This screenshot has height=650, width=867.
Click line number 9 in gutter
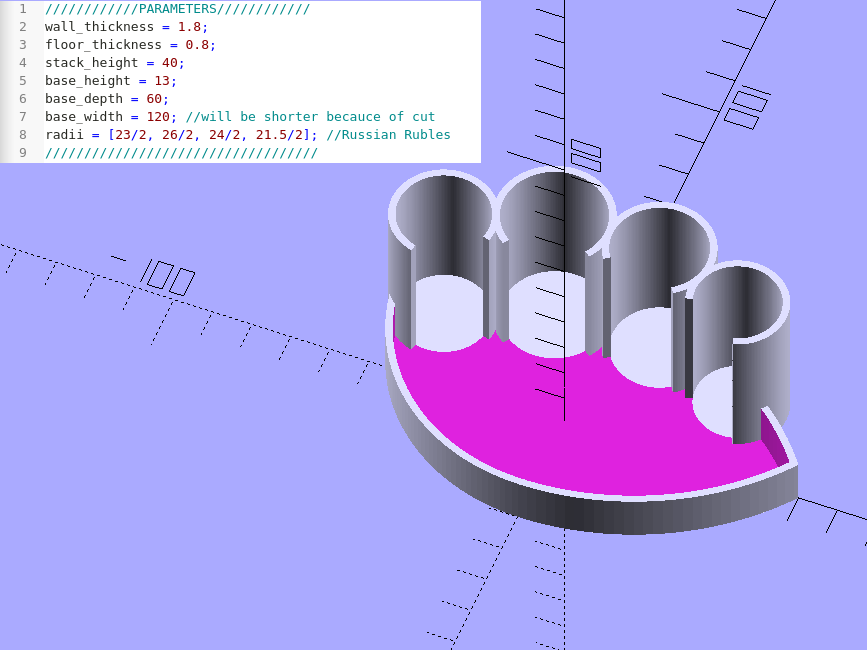(23, 153)
